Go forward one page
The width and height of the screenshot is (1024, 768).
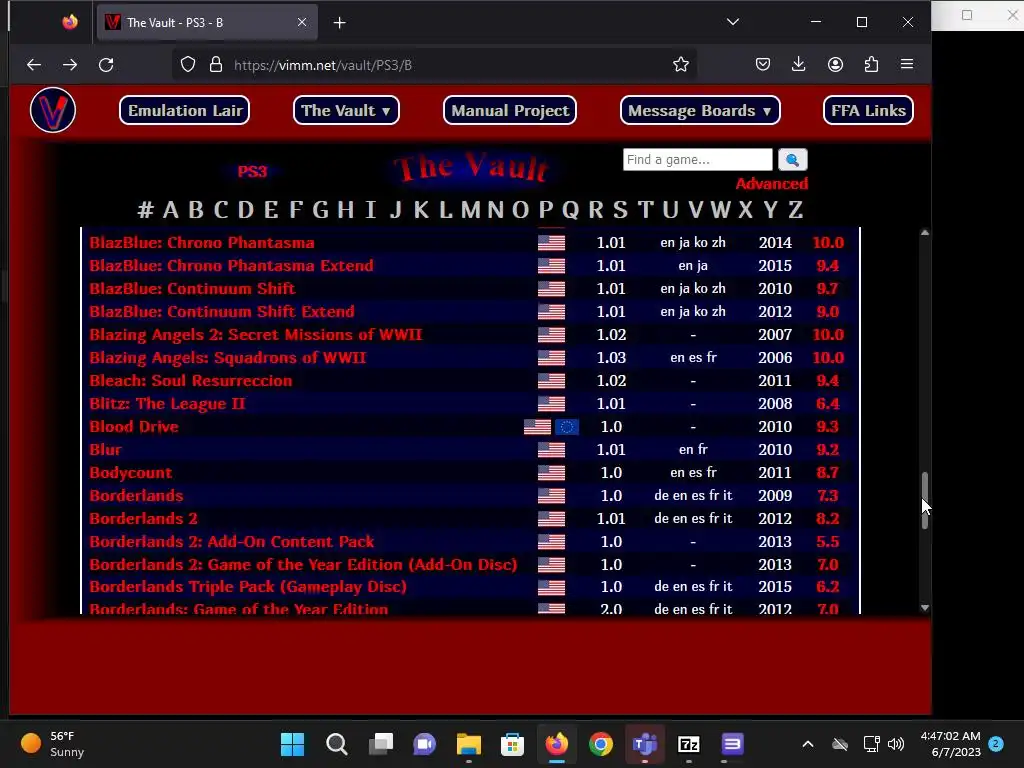pyautogui.click(x=70, y=65)
